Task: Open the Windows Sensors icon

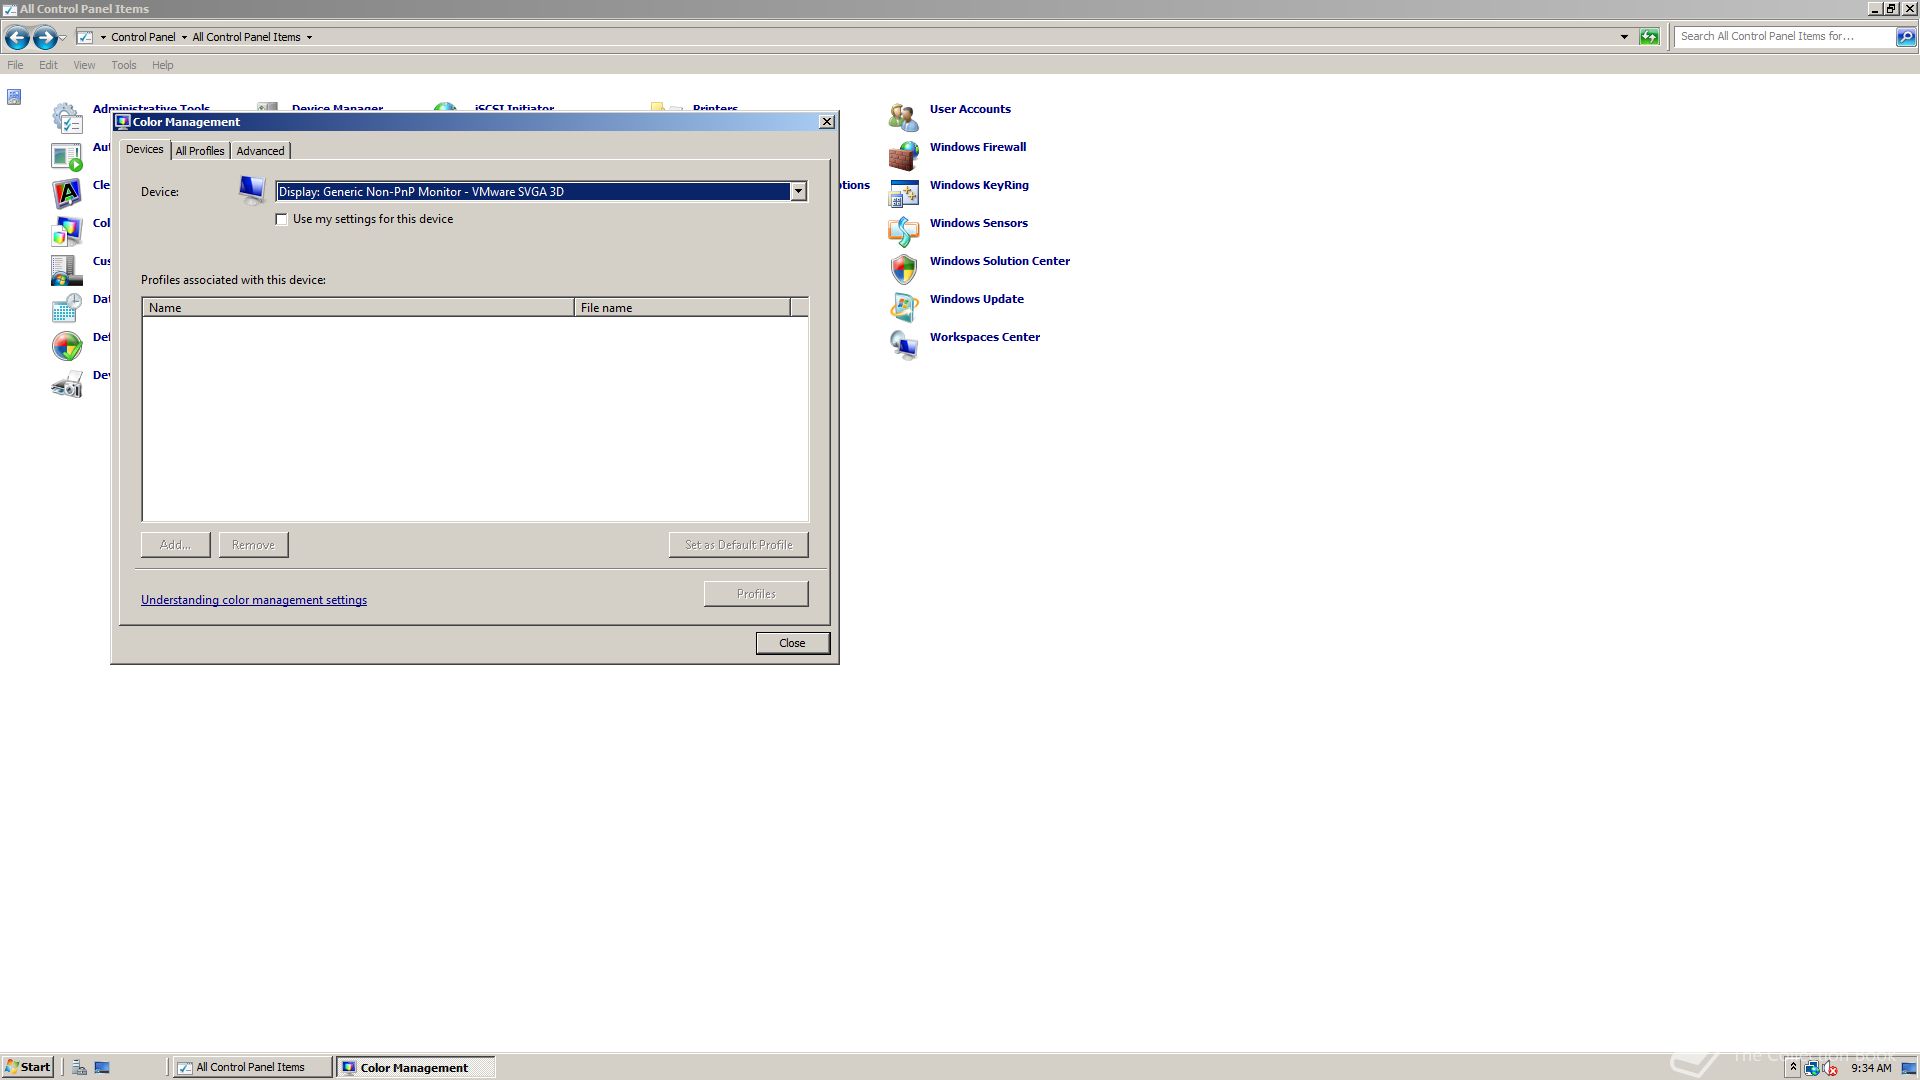Action: point(903,232)
